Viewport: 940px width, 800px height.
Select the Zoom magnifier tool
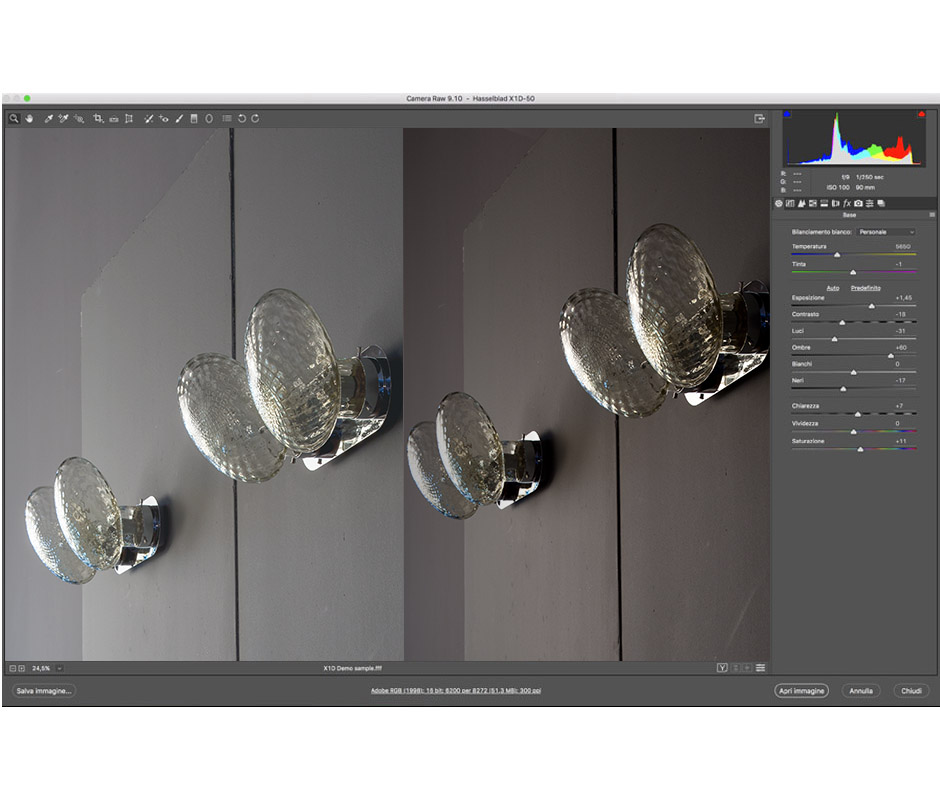tap(15, 118)
